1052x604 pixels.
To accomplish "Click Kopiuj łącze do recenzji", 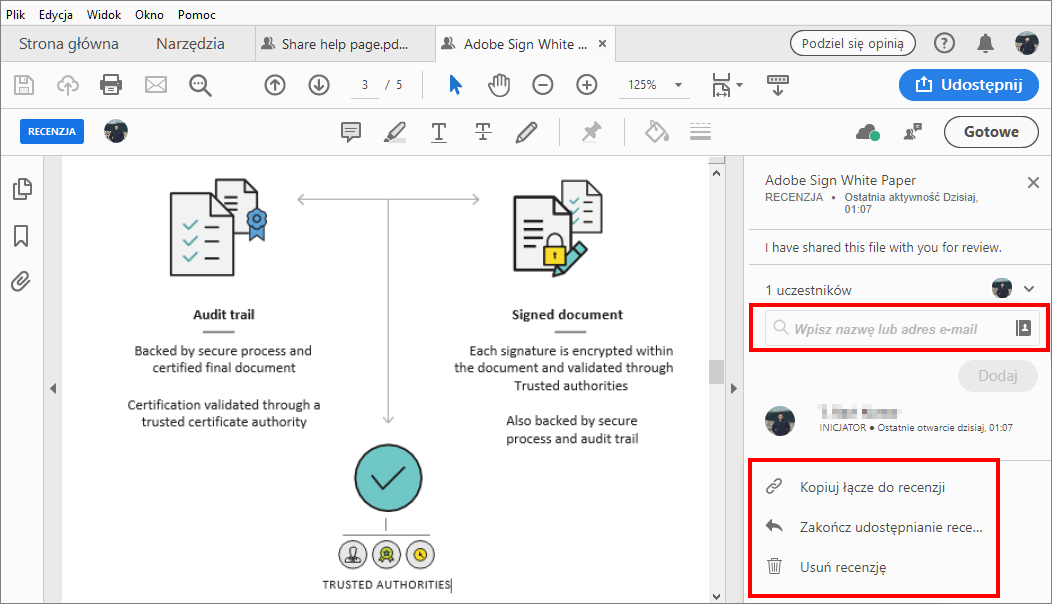I will tap(872, 487).
